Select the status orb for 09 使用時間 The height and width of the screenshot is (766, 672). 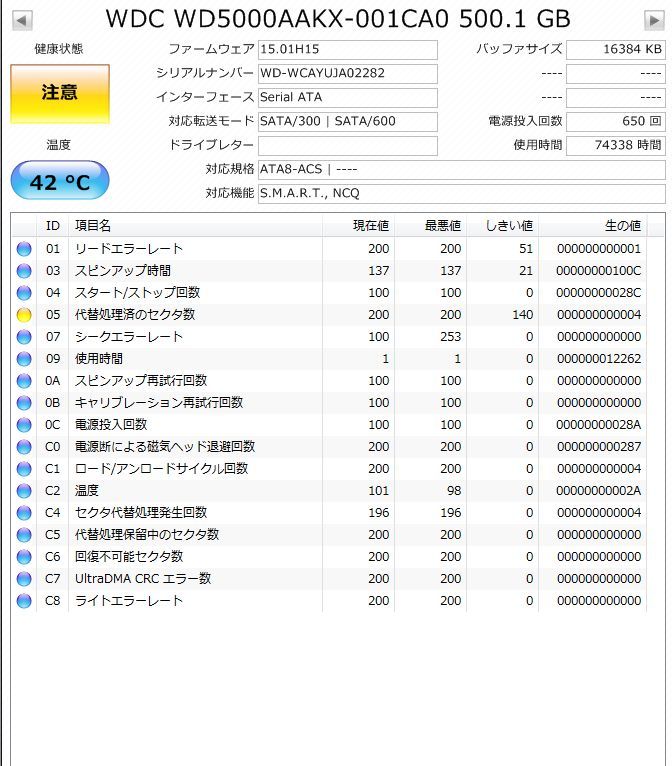24,359
